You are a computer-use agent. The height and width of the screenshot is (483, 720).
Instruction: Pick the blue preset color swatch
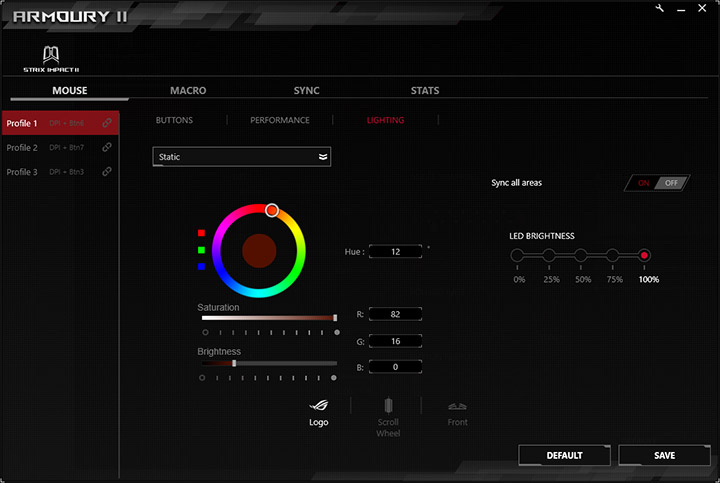[201, 266]
